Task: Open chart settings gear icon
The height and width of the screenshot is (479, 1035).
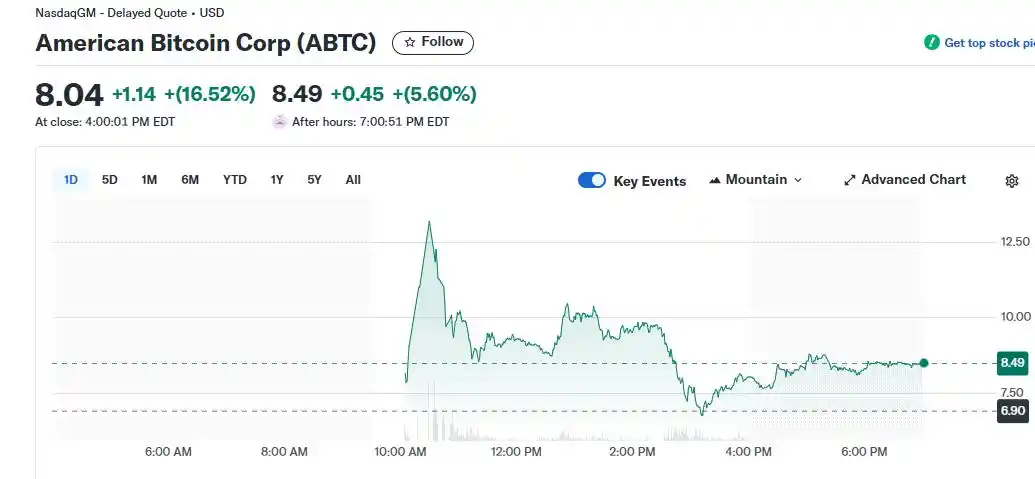Action: click(1011, 181)
